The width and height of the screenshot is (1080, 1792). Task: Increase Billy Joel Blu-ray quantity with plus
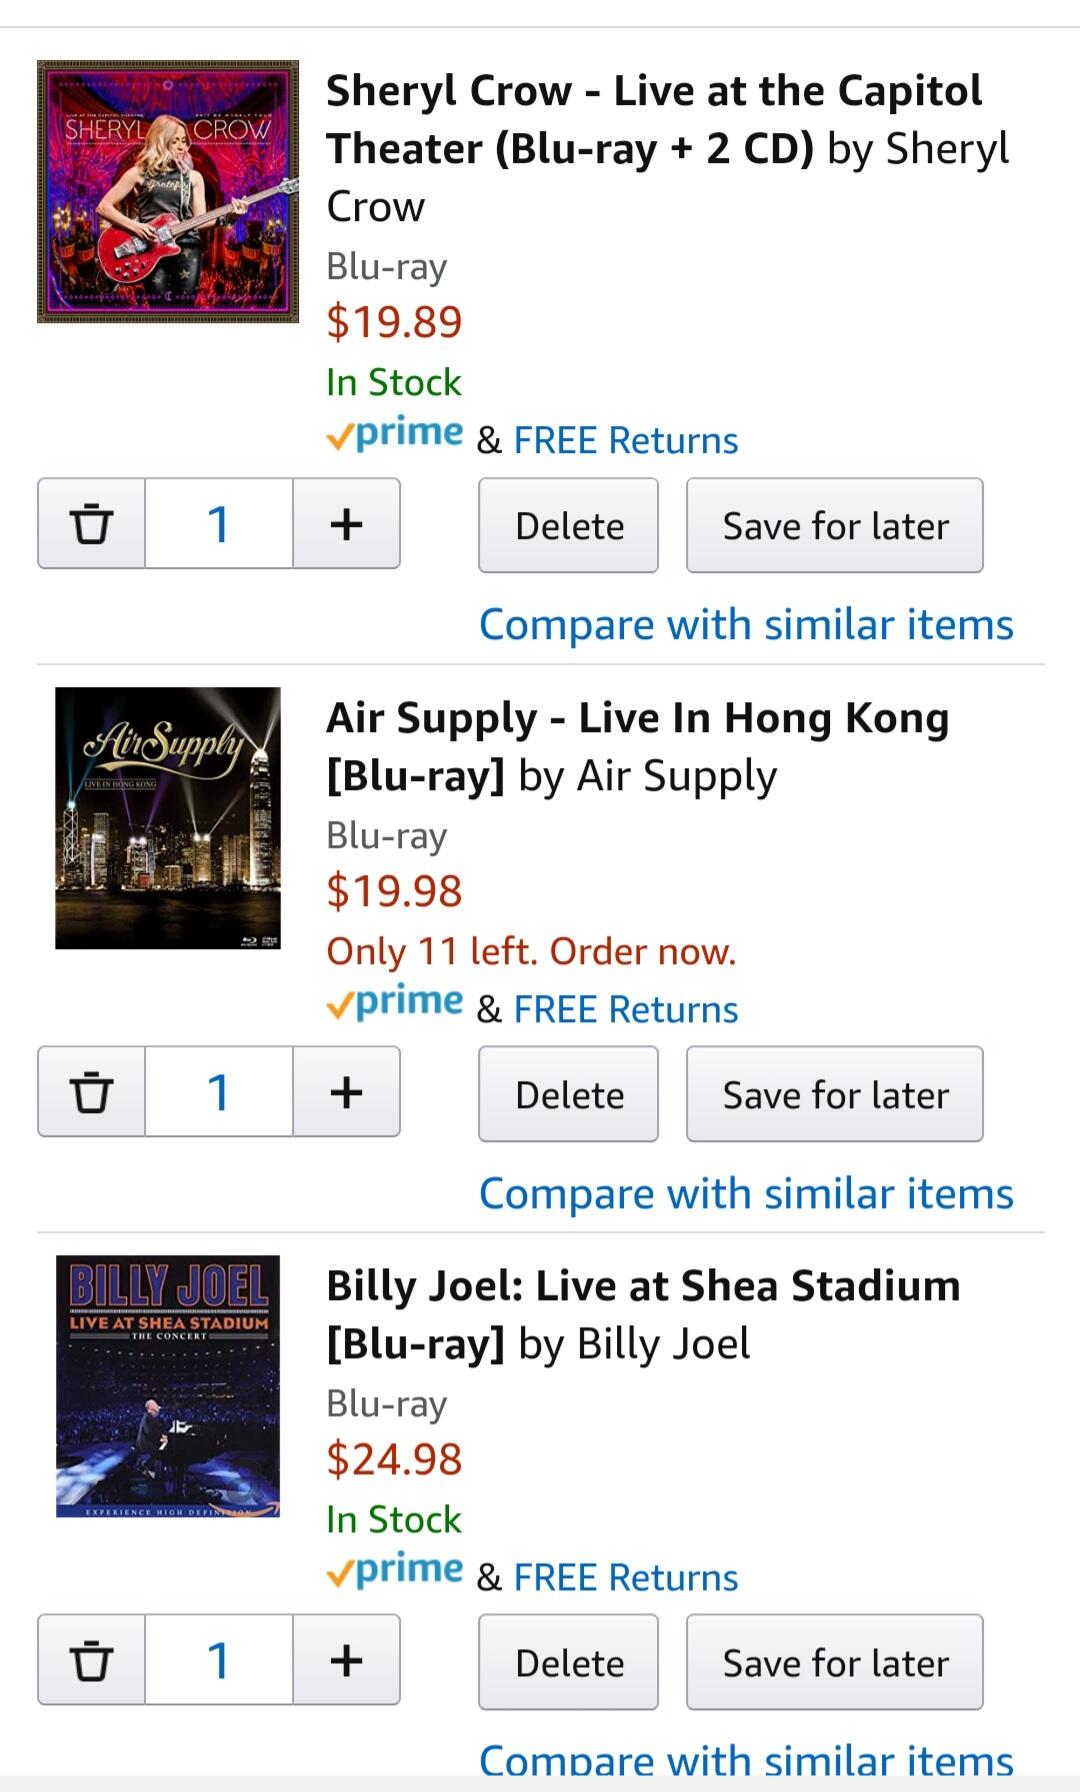point(346,1660)
